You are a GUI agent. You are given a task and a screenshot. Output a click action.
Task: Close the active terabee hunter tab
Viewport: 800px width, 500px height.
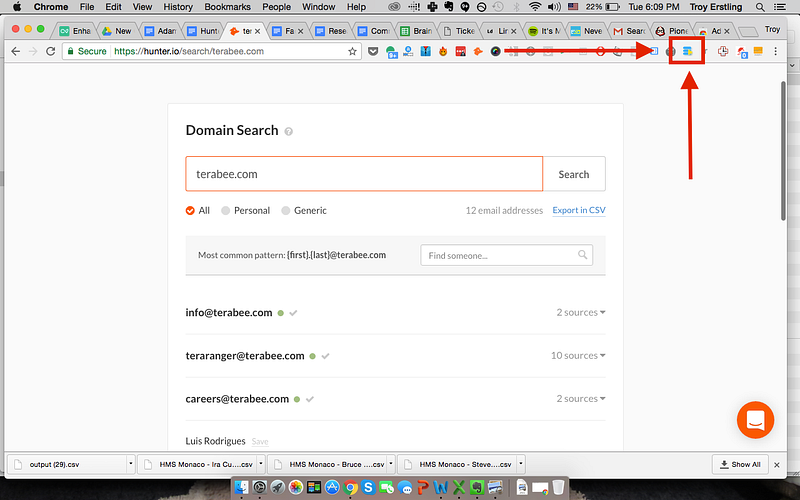click(x=258, y=31)
